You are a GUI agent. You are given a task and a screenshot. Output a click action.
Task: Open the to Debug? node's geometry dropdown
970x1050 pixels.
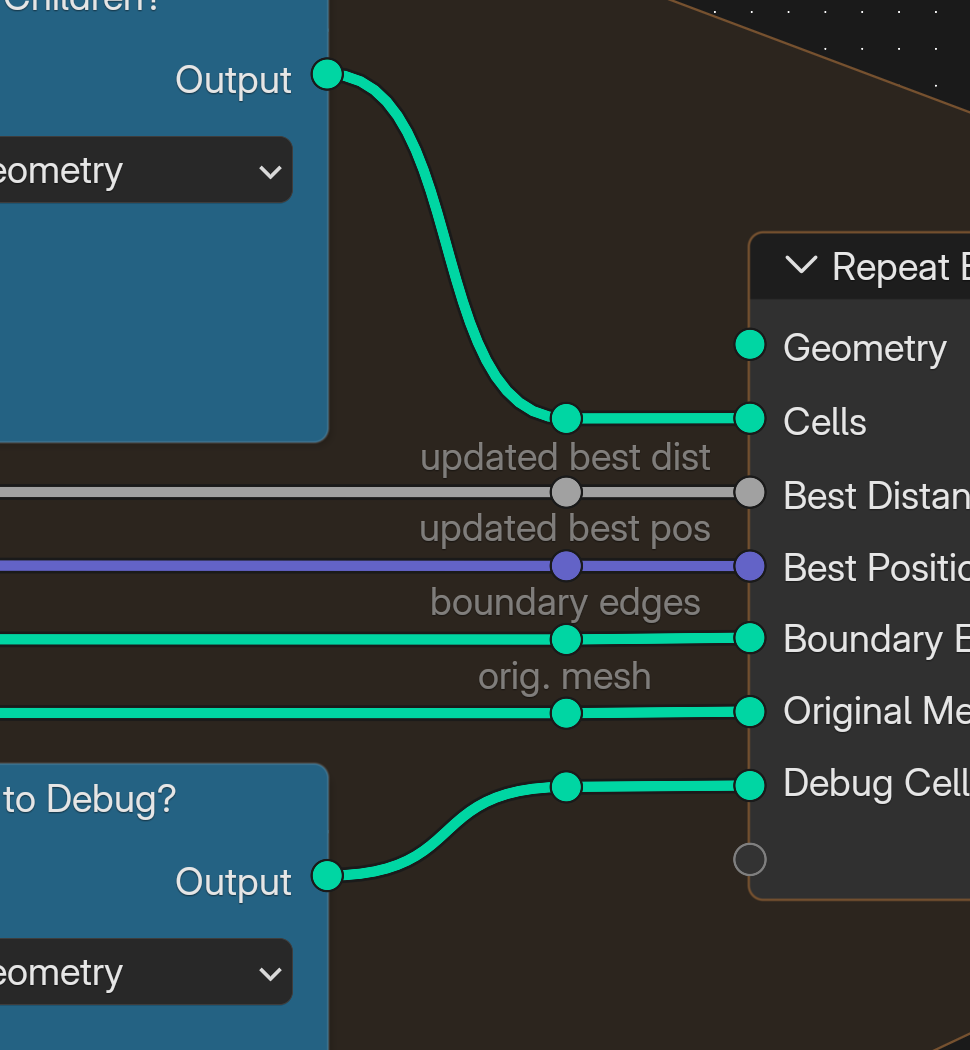[x=146, y=972]
